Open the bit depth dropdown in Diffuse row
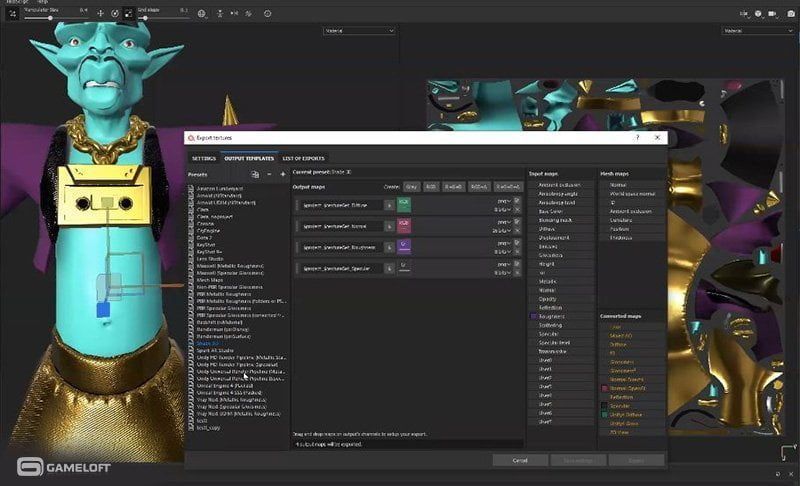This screenshot has width=800, height=486. pyautogui.click(x=503, y=210)
